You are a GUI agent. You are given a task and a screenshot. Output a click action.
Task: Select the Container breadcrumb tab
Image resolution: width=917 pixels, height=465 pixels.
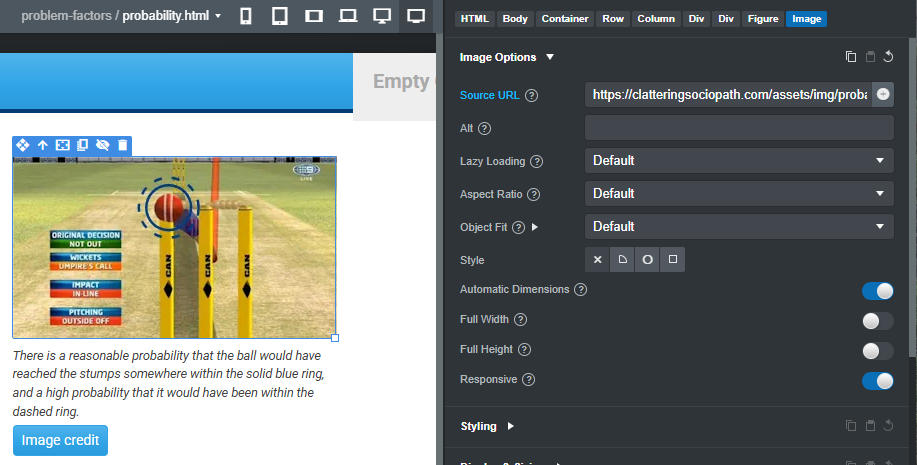pyautogui.click(x=565, y=19)
